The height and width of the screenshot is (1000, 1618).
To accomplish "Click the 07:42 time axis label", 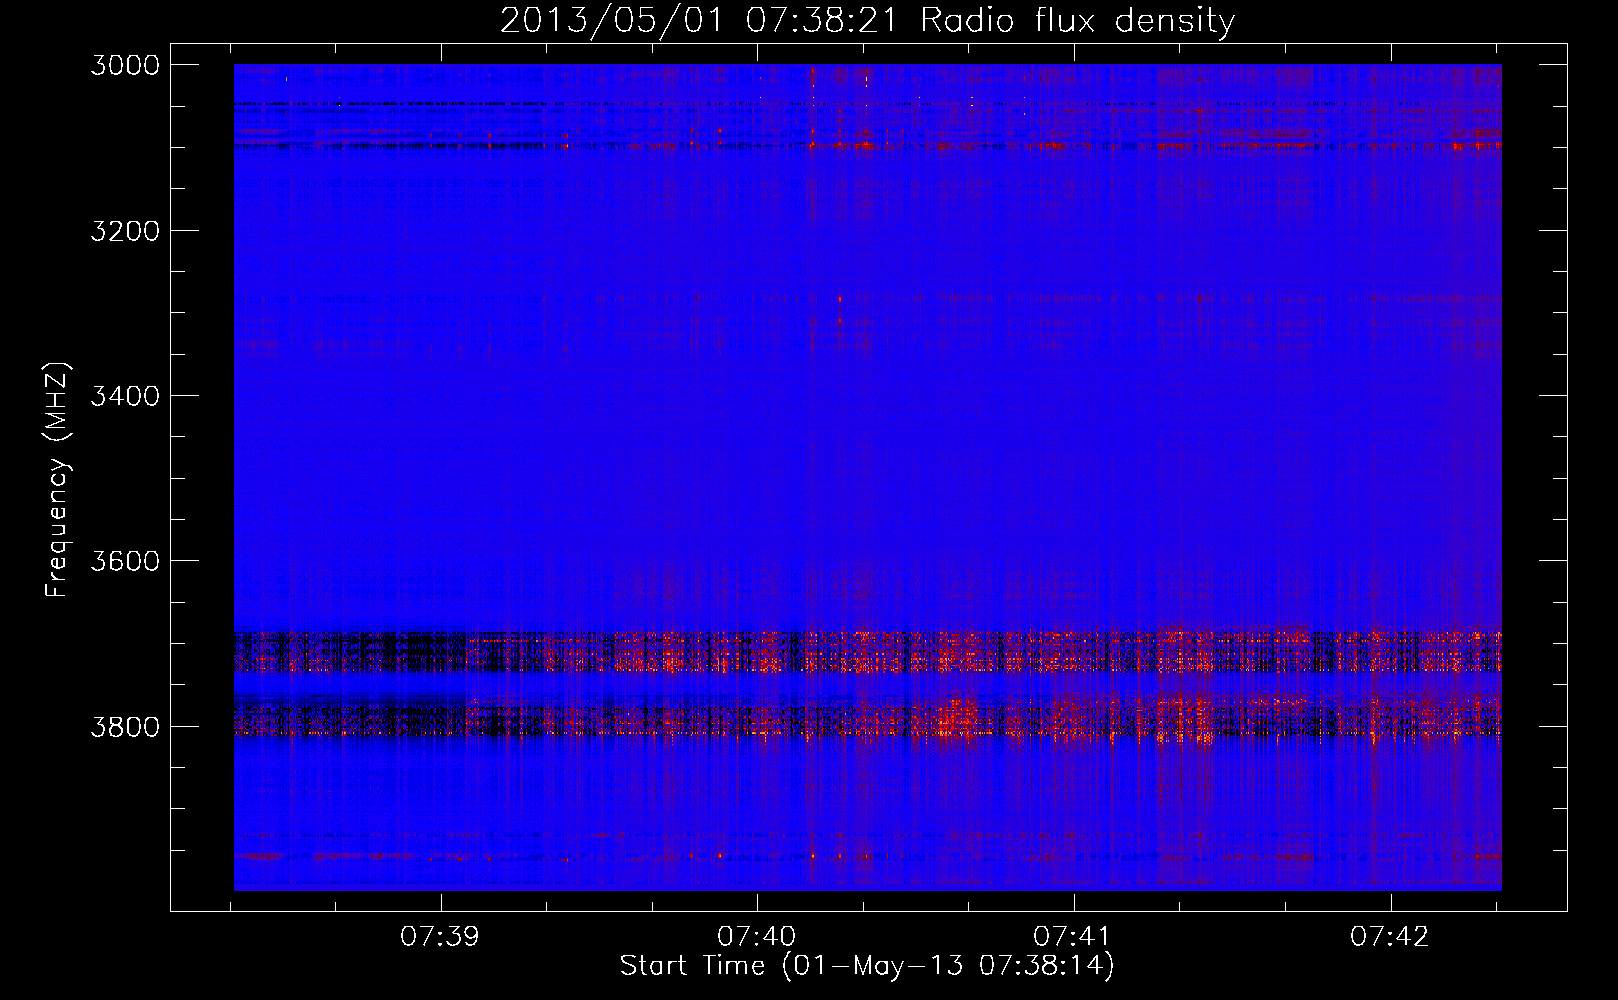I will click(1390, 937).
